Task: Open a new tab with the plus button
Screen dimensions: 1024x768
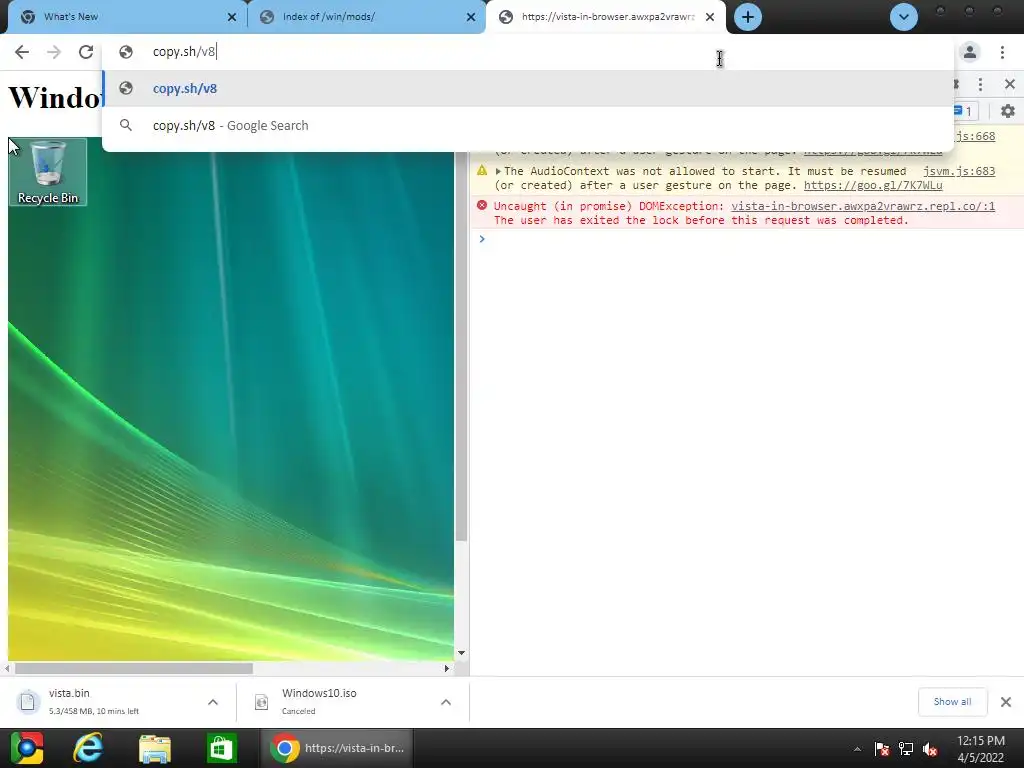Action: 748,17
